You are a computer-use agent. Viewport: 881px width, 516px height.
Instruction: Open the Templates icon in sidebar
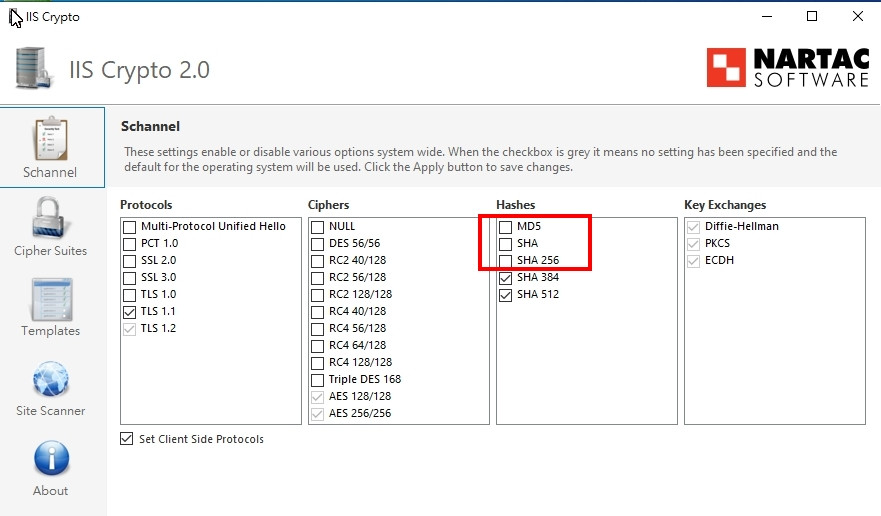tap(51, 299)
